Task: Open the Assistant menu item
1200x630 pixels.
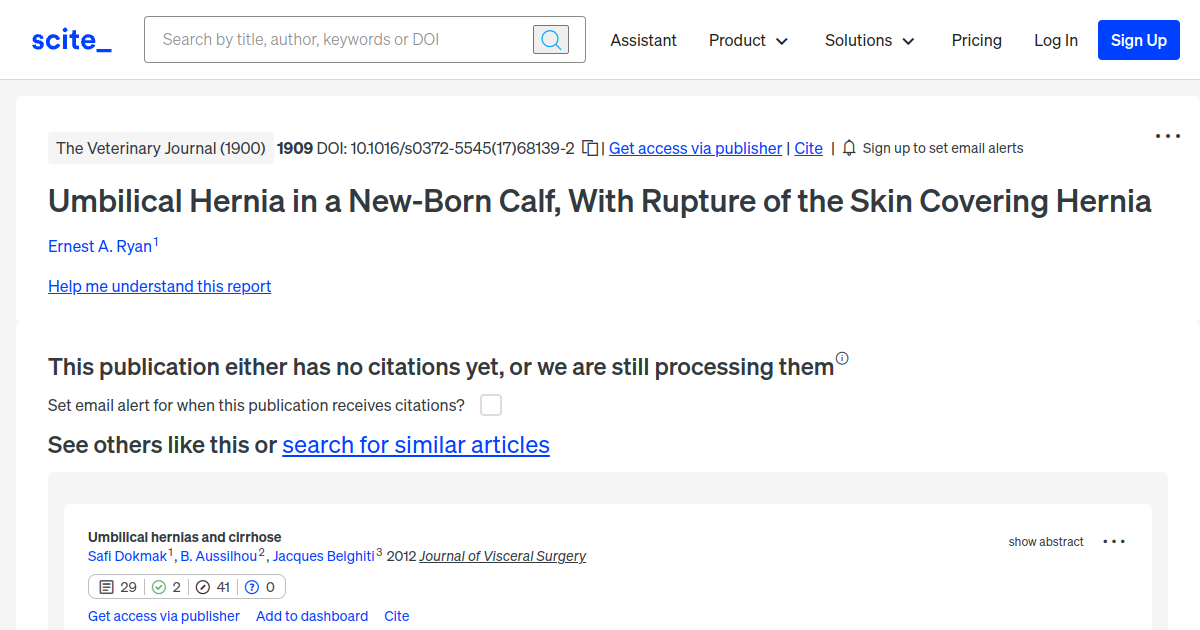Action: (643, 40)
